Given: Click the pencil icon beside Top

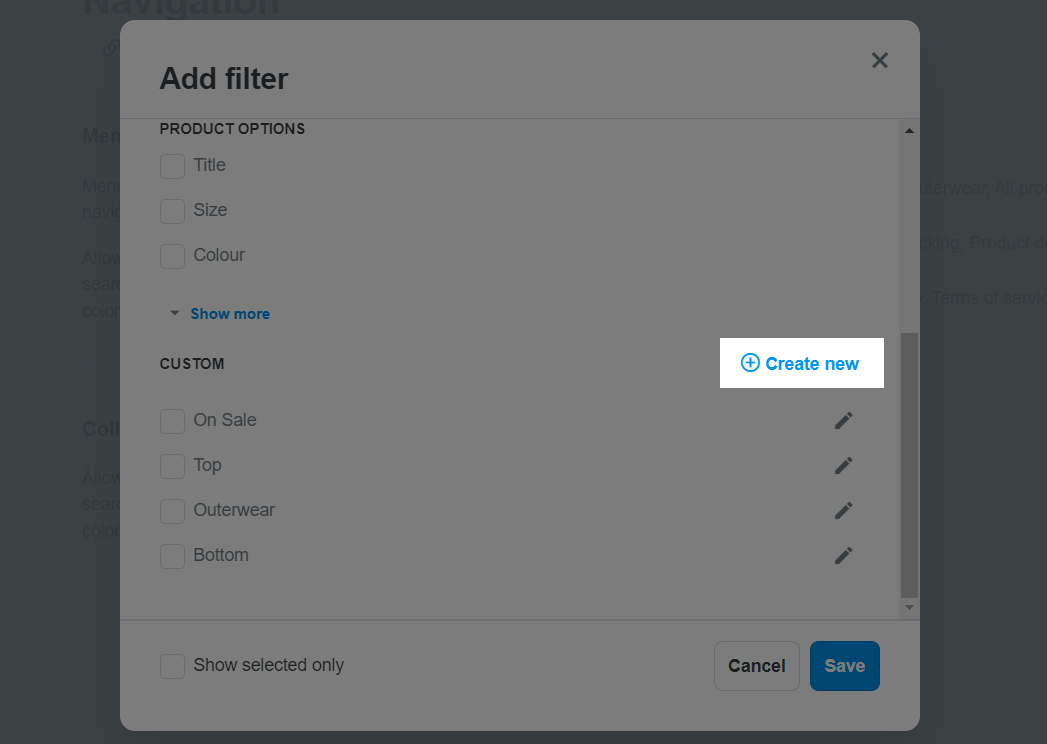Looking at the screenshot, I should 843,466.
